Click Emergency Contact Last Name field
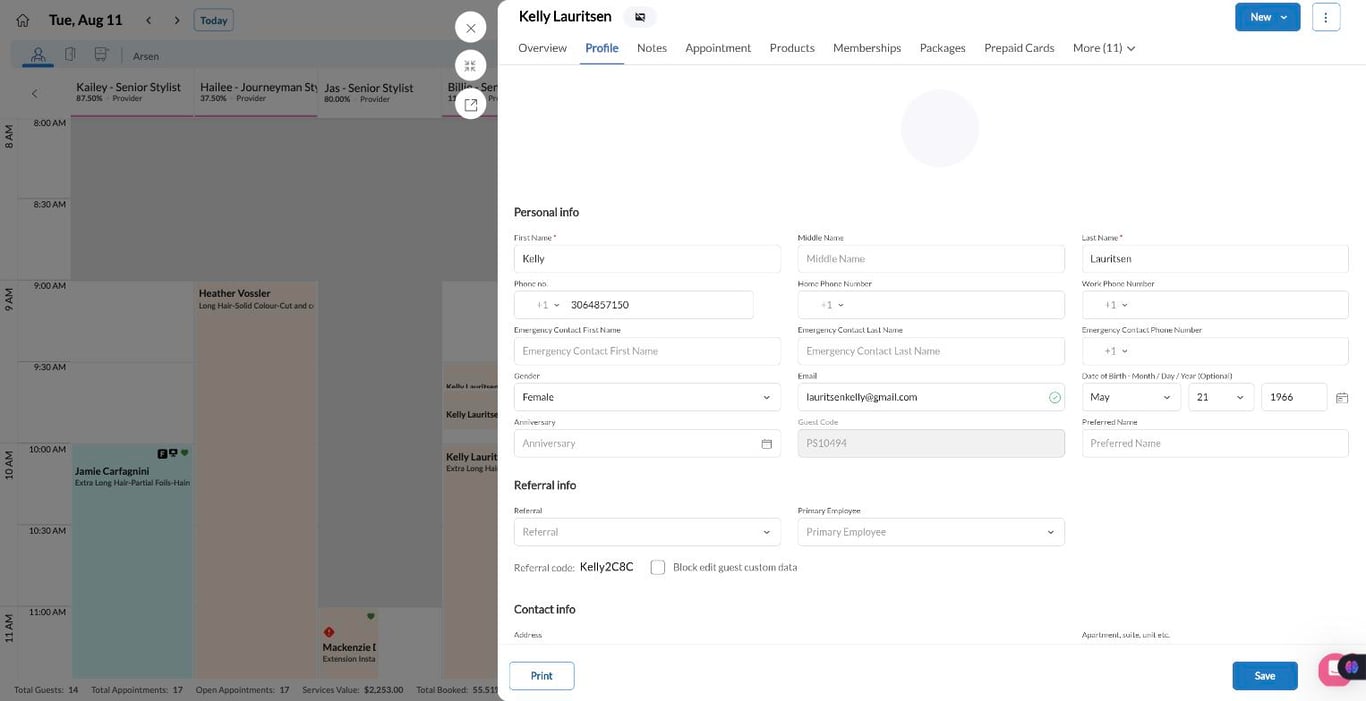The width and height of the screenshot is (1366, 701). click(931, 351)
